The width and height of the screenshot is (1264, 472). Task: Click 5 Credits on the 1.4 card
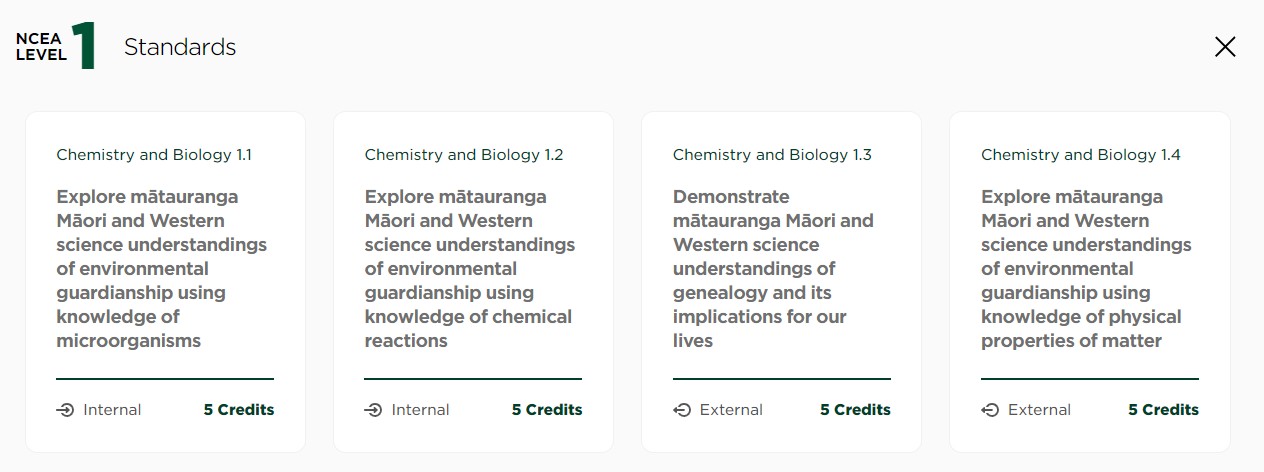click(x=1163, y=410)
